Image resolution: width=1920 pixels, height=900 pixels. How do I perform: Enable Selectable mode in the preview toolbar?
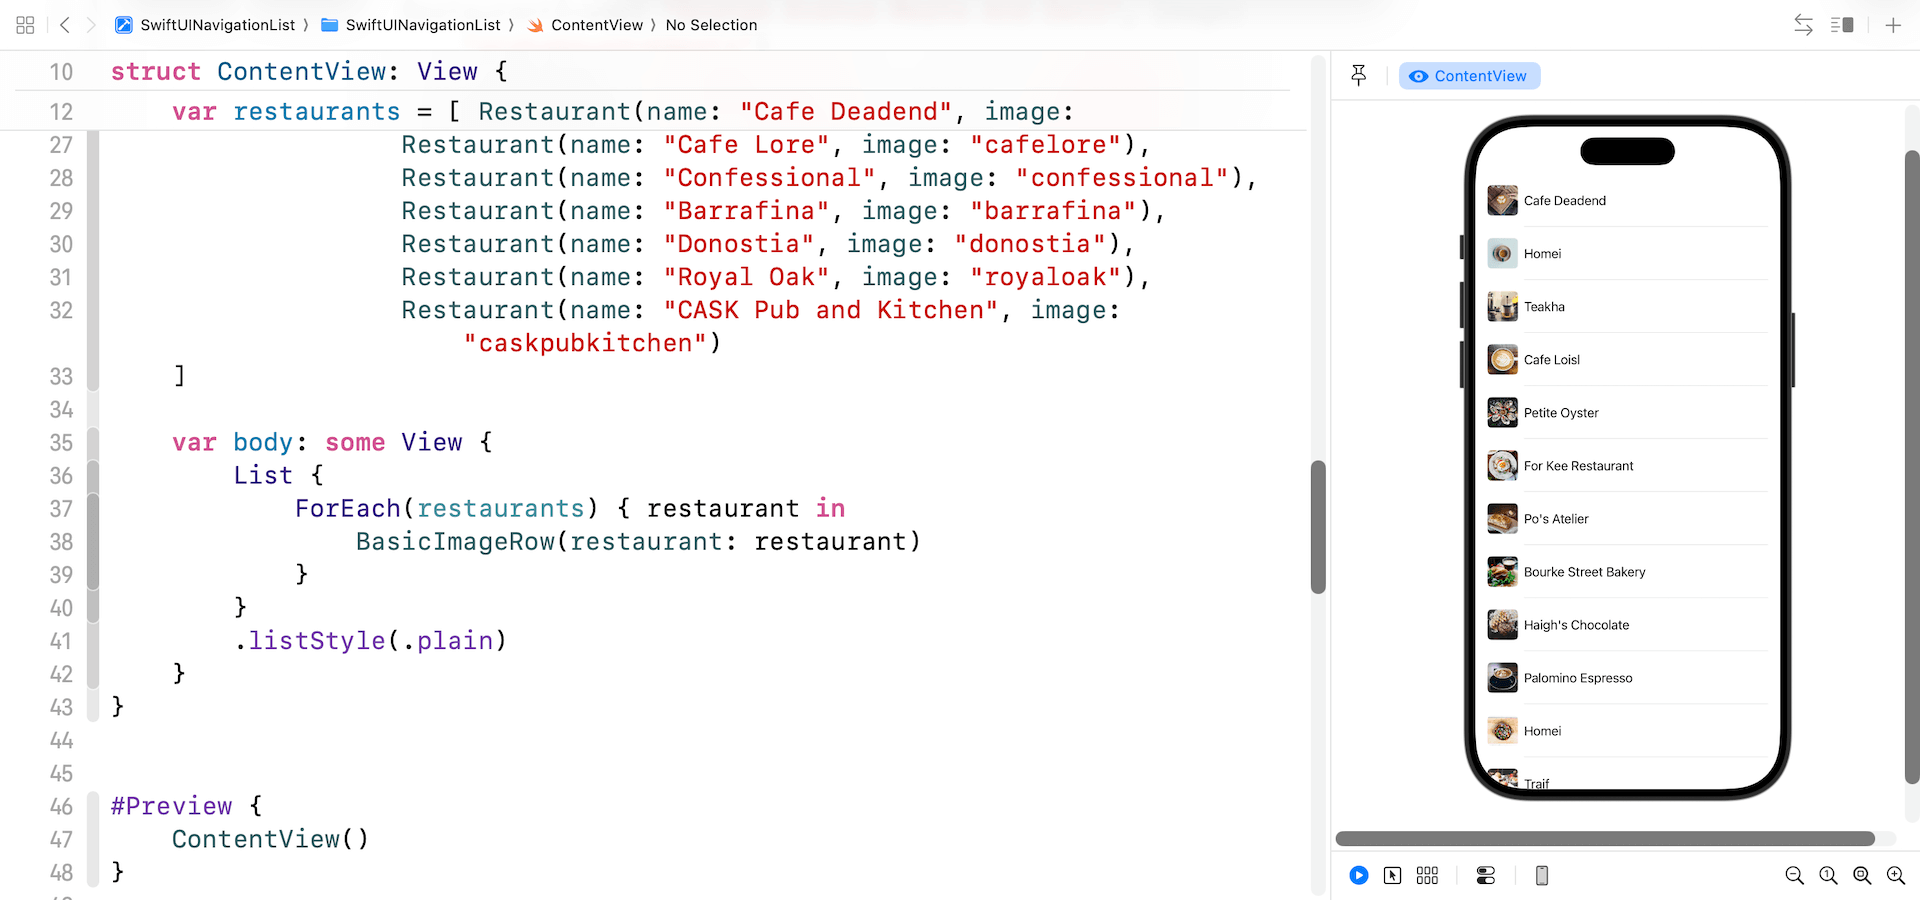click(1393, 875)
